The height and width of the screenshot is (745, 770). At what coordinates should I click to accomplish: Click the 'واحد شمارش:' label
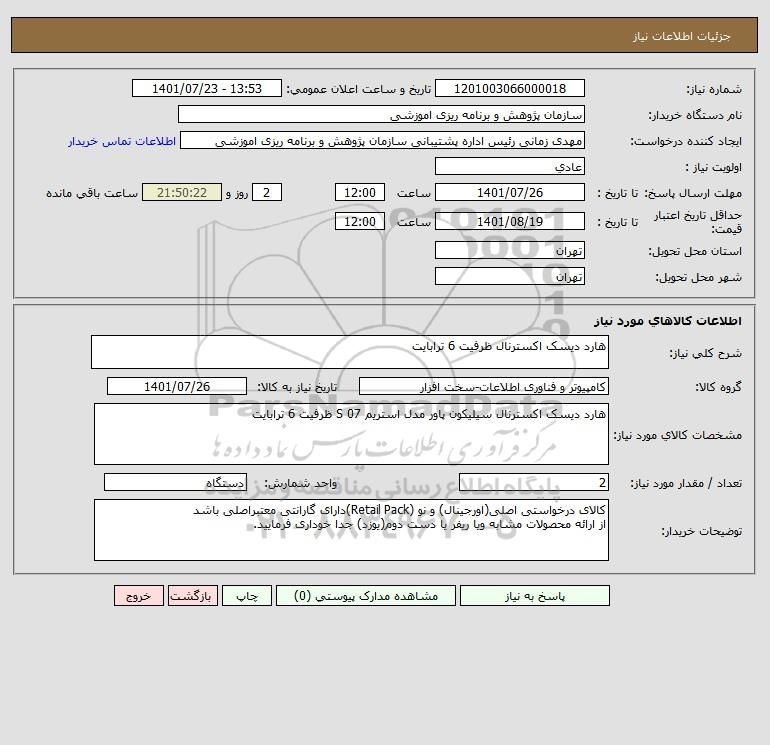301,483
